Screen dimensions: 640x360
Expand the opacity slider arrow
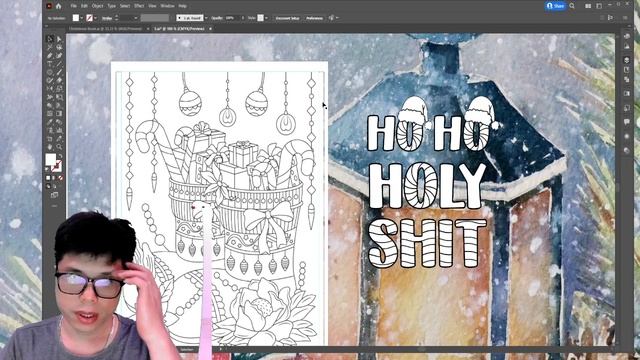[243, 18]
